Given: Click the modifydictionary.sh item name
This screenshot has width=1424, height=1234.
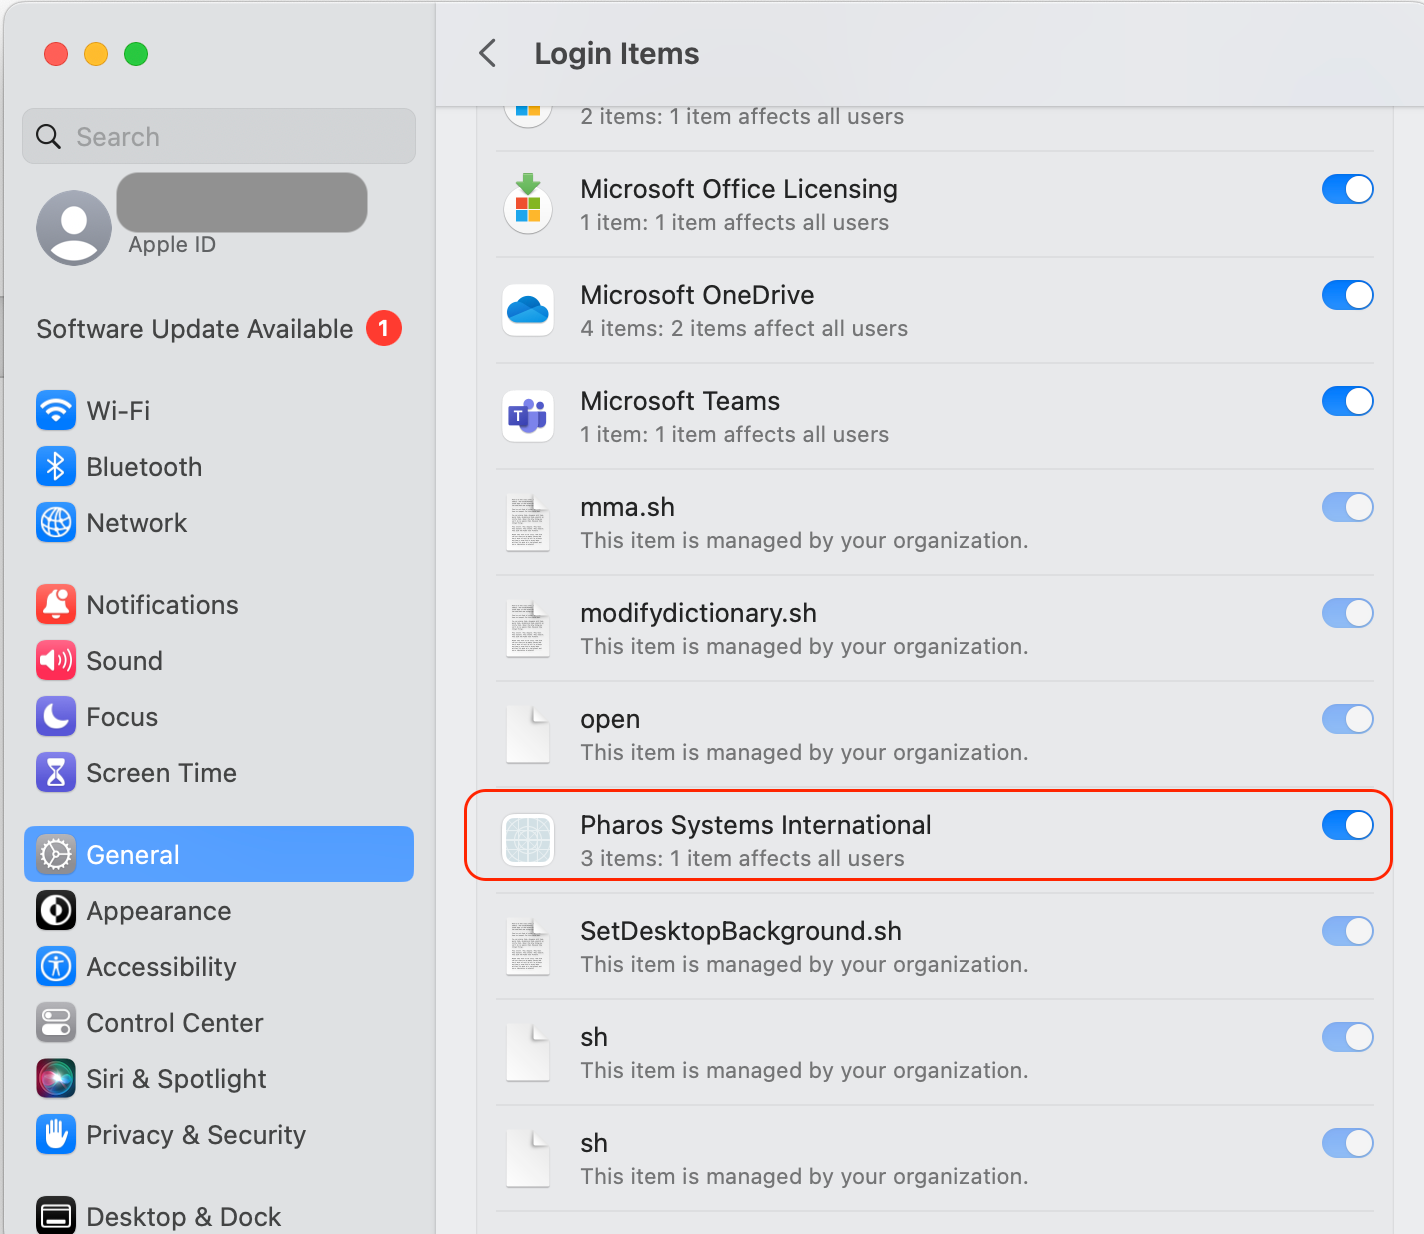Looking at the screenshot, I should pyautogui.click(x=698, y=613).
